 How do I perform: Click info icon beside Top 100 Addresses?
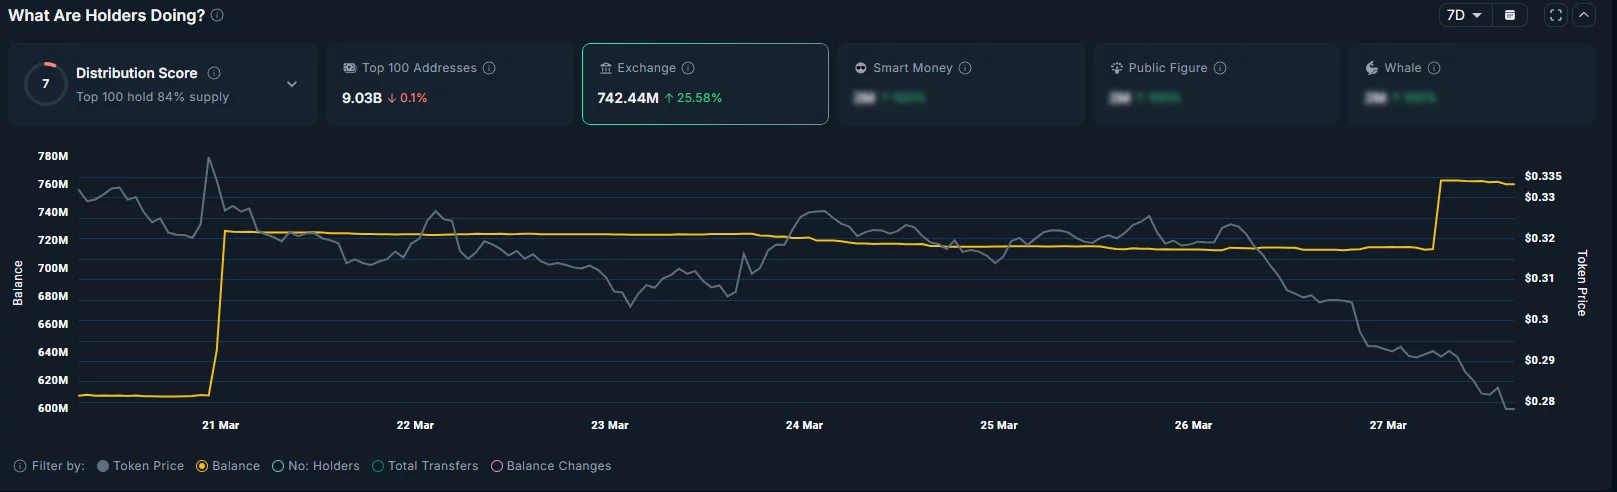pos(489,68)
